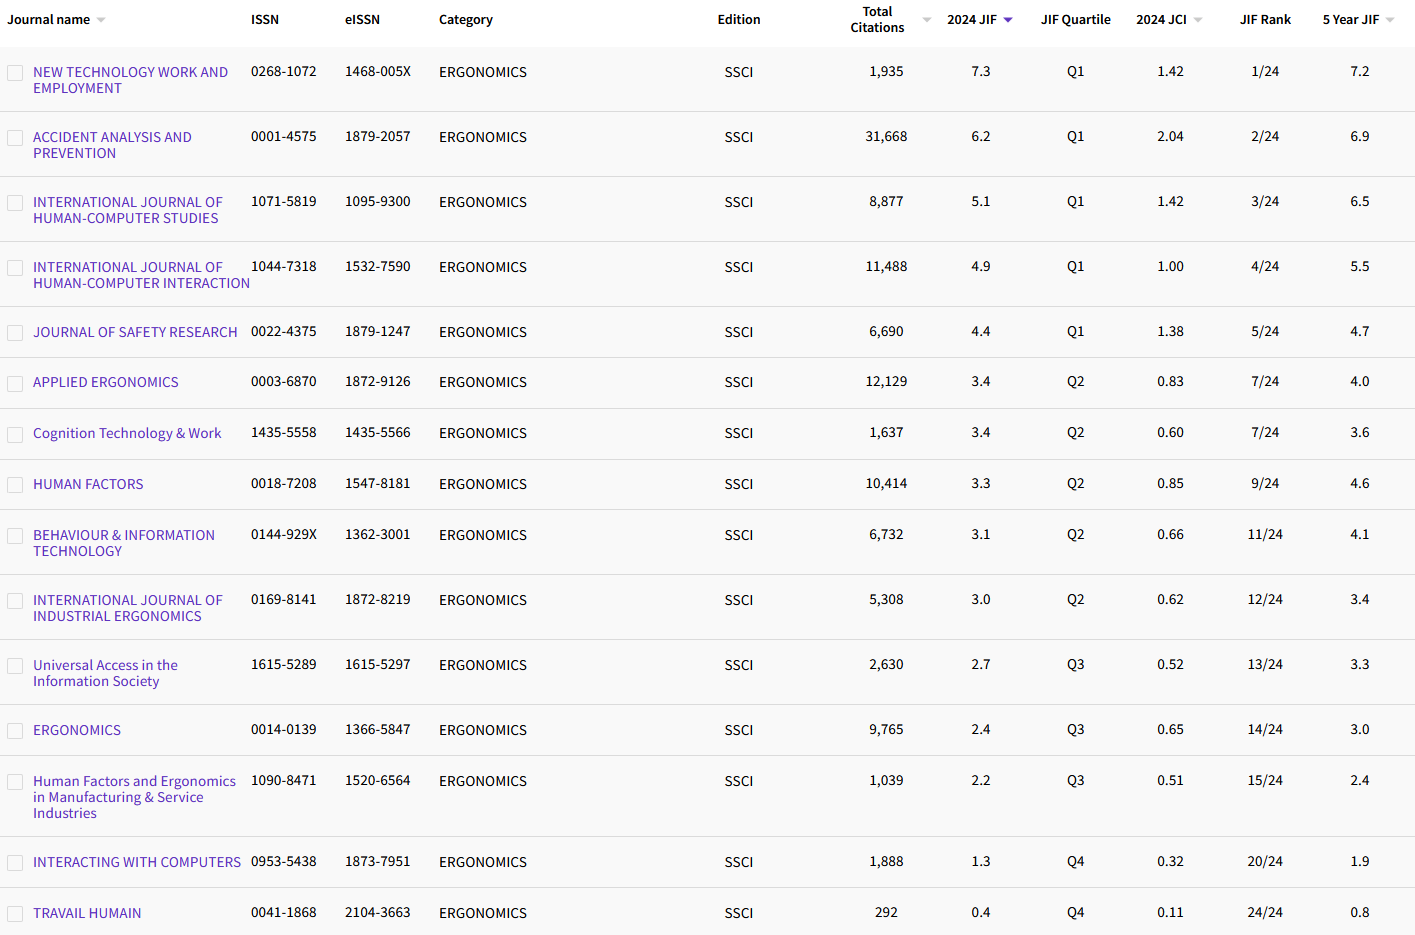Click the Category column header

[466, 19]
